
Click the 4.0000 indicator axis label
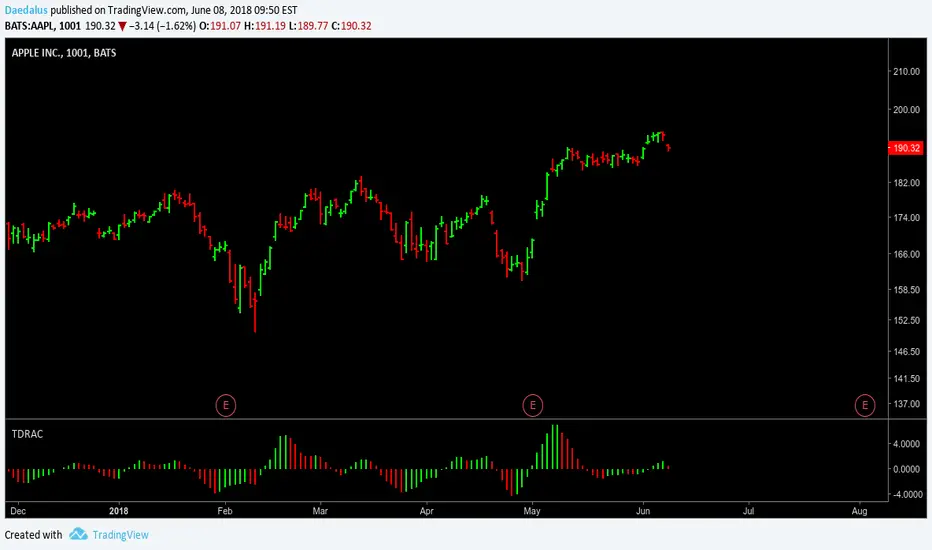[908, 444]
